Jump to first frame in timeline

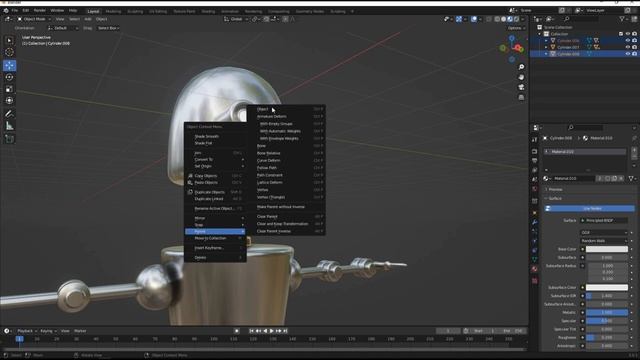[251, 331]
